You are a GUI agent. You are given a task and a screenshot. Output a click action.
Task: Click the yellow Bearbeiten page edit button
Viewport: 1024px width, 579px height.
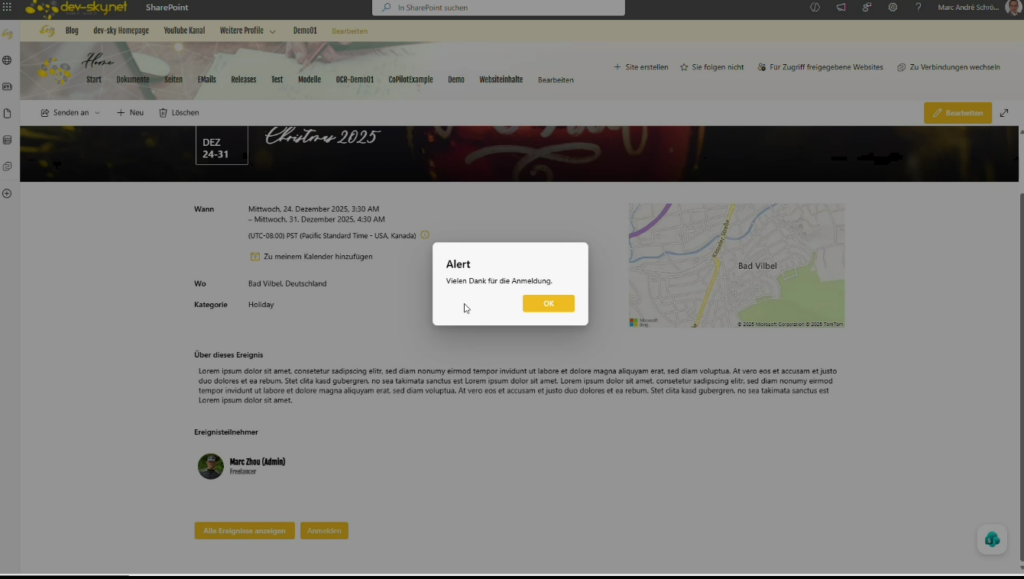[957, 113]
